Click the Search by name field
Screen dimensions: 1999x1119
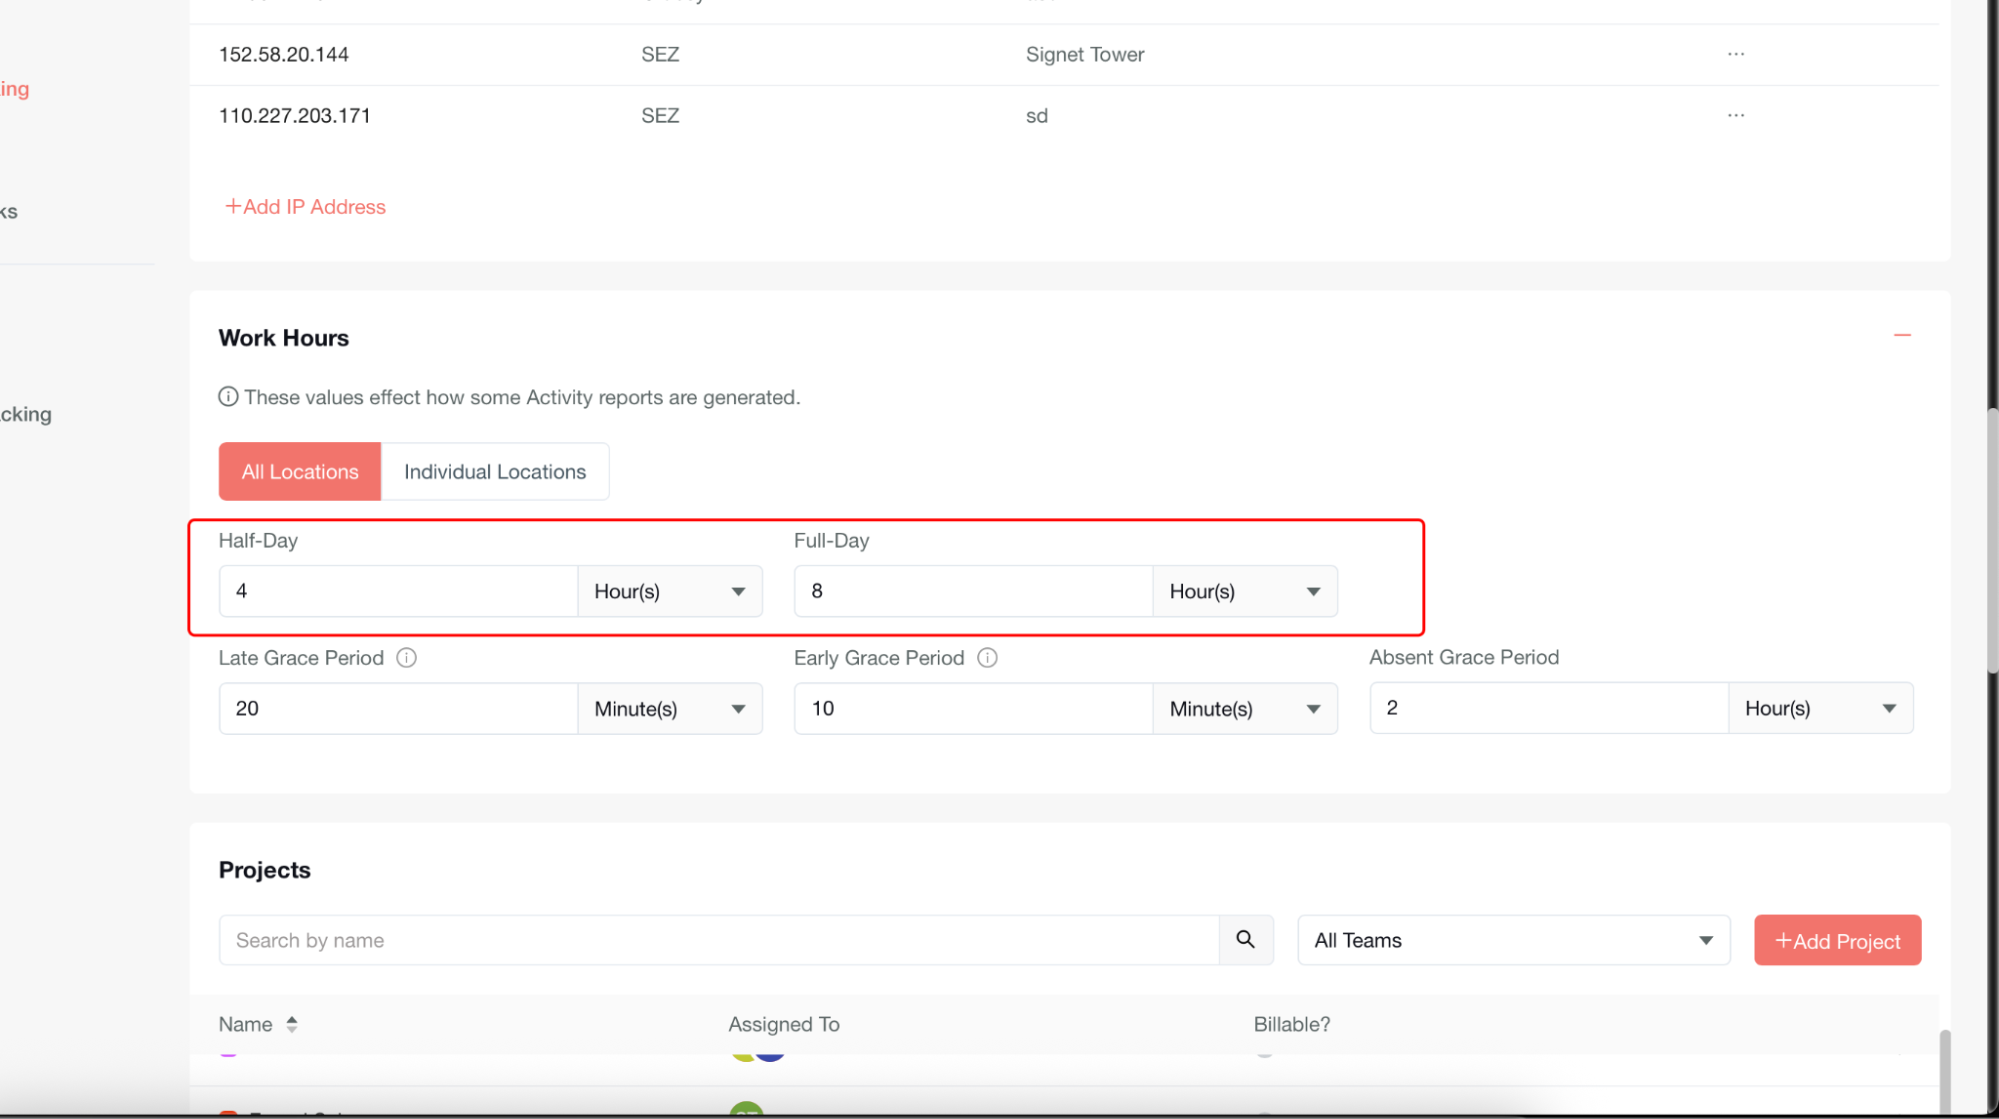click(x=718, y=940)
